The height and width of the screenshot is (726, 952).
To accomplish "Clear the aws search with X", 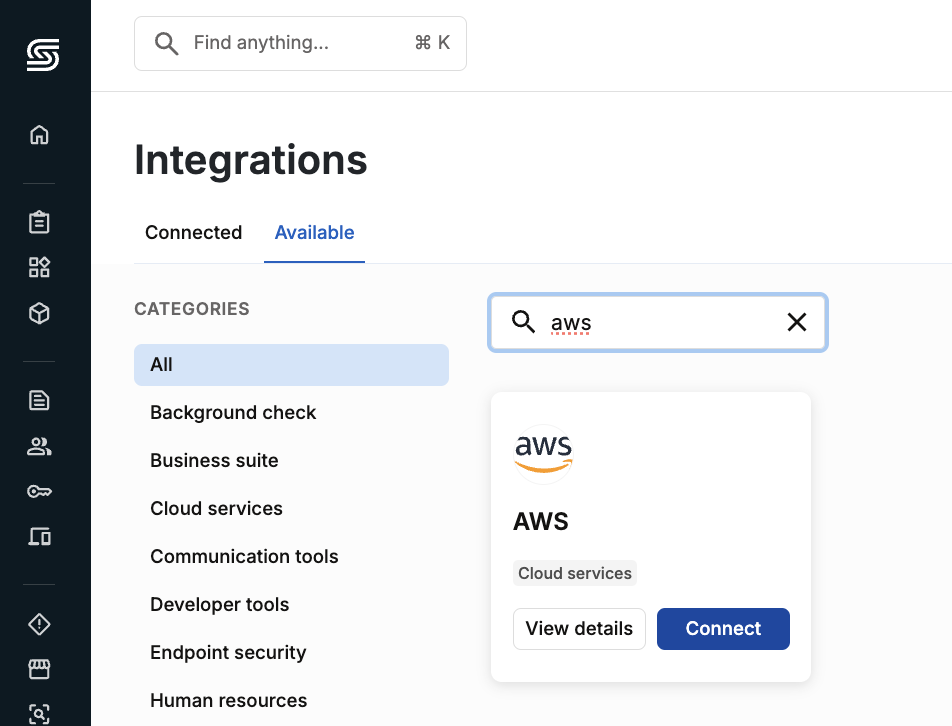I will [797, 322].
